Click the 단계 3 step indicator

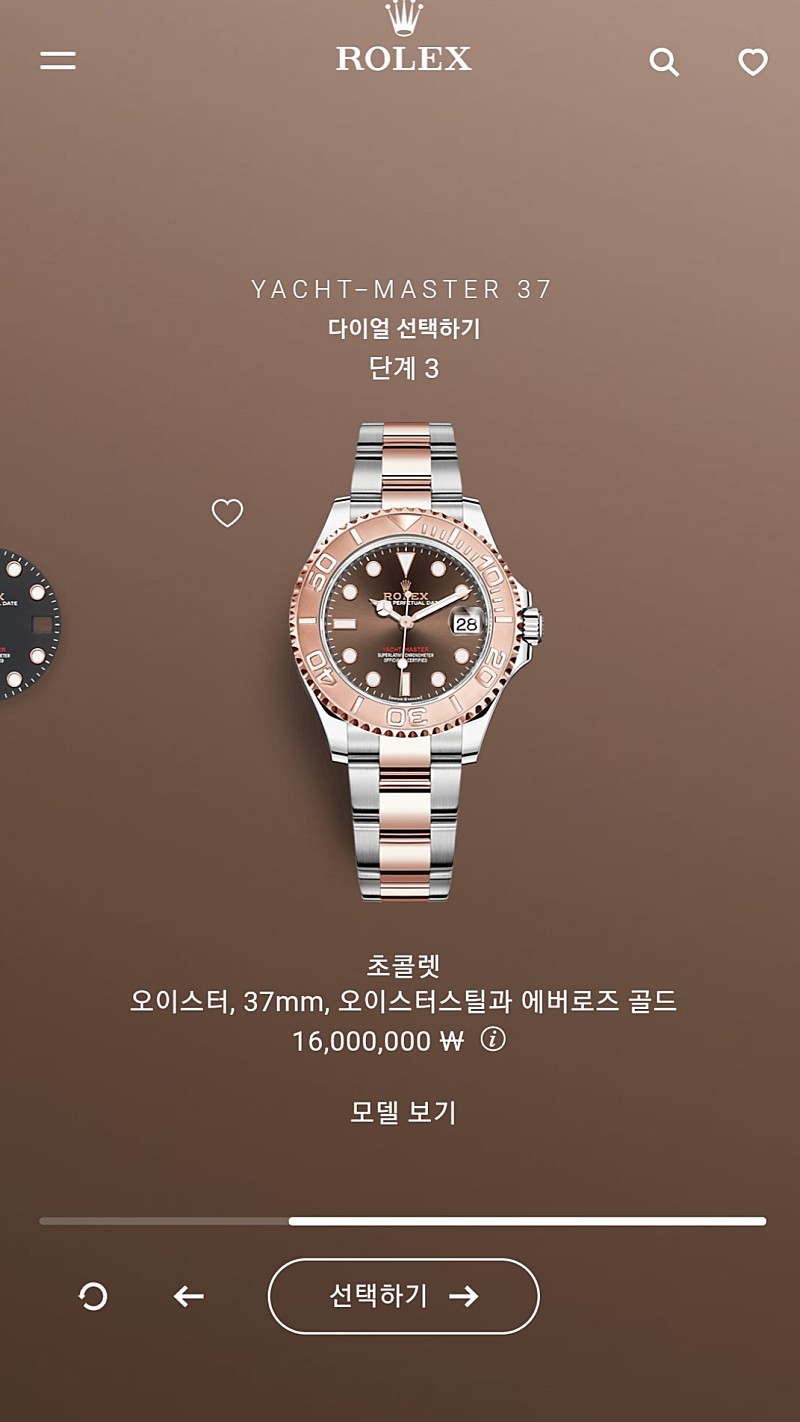404,368
